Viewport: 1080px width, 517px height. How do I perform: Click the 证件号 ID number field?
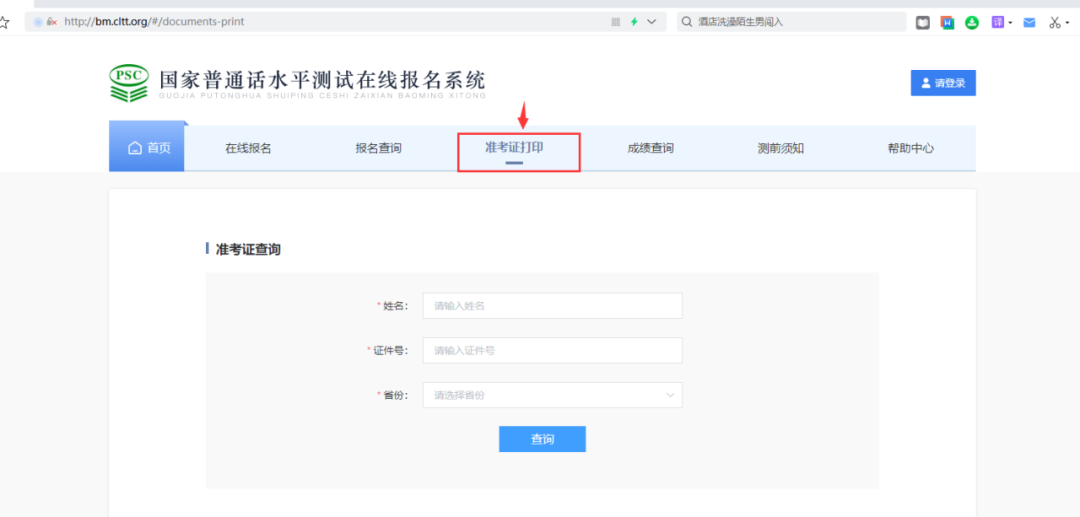(x=552, y=350)
